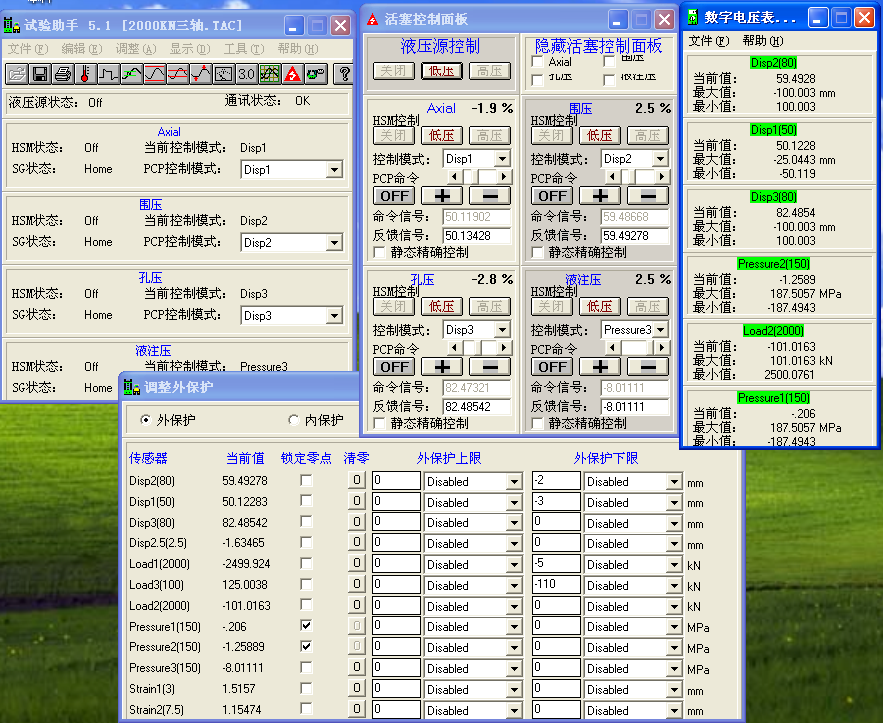The image size is (883, 723).
Task: Open 外保护上限 Disabled dropdown for Strain1(3)
Action: 514,690
